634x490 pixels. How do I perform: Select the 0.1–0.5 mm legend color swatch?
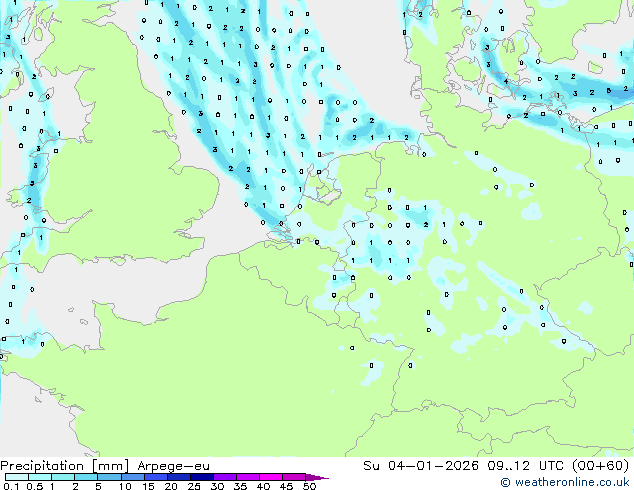(x=17, y=477)
